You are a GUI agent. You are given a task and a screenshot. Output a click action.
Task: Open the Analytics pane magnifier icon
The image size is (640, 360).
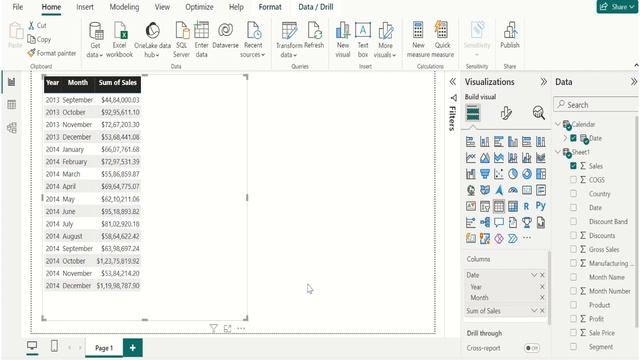pos(538,113)
